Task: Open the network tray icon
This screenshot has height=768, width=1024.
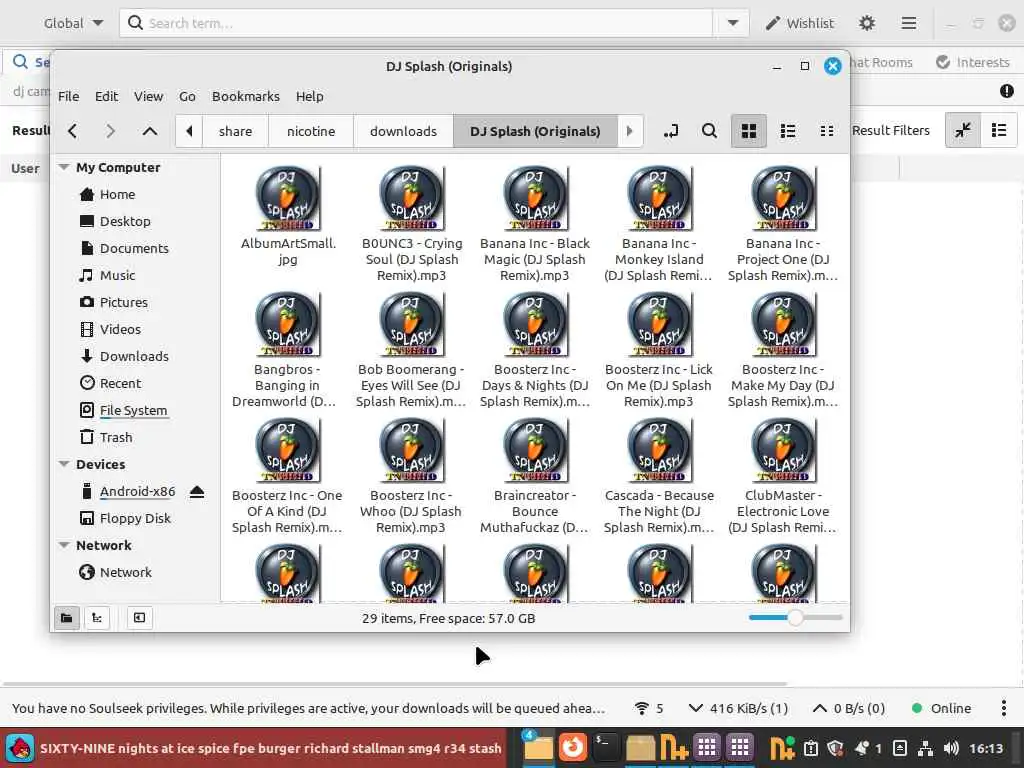Action: (925, 748)
